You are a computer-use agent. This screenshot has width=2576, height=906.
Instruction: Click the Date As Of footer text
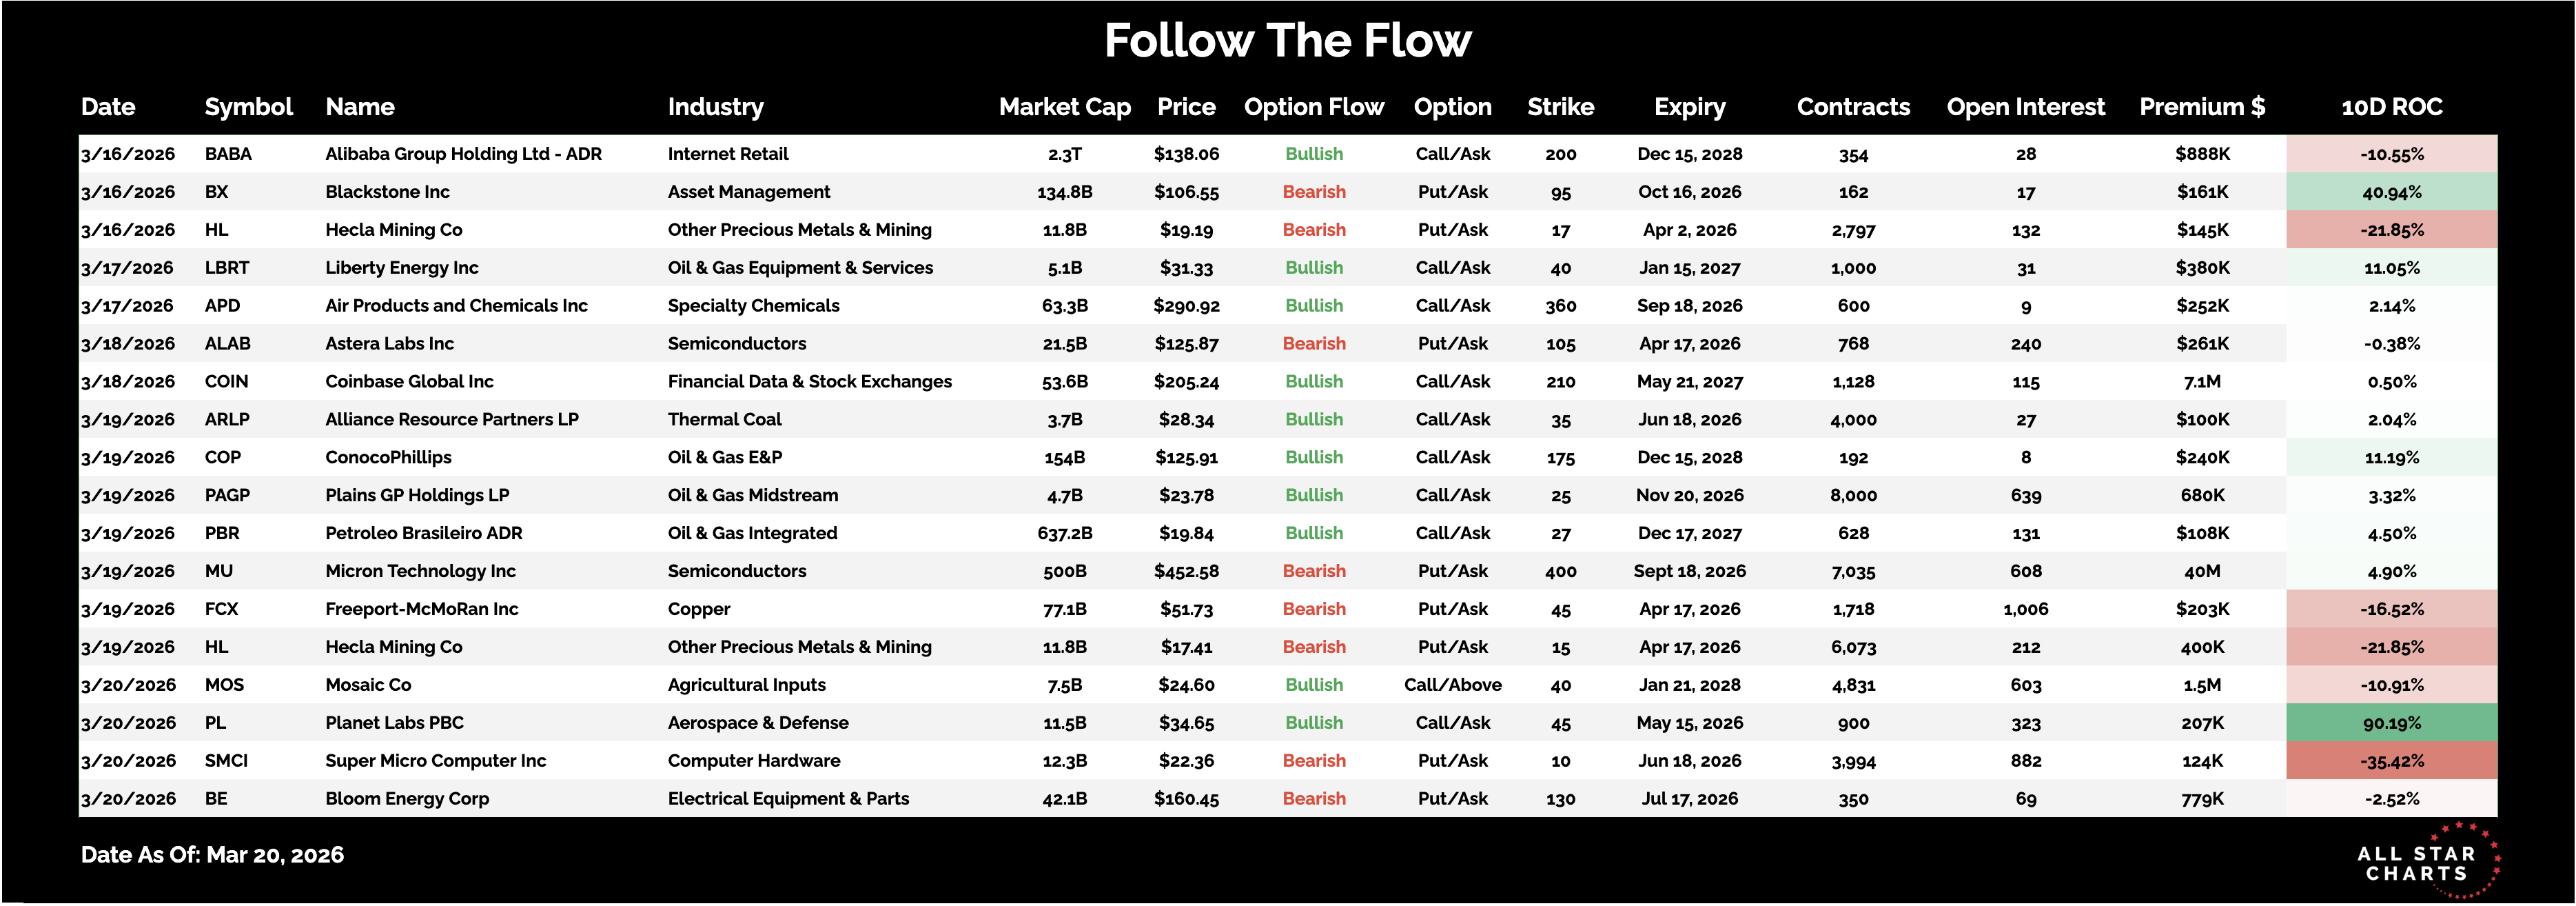[212, 855]
